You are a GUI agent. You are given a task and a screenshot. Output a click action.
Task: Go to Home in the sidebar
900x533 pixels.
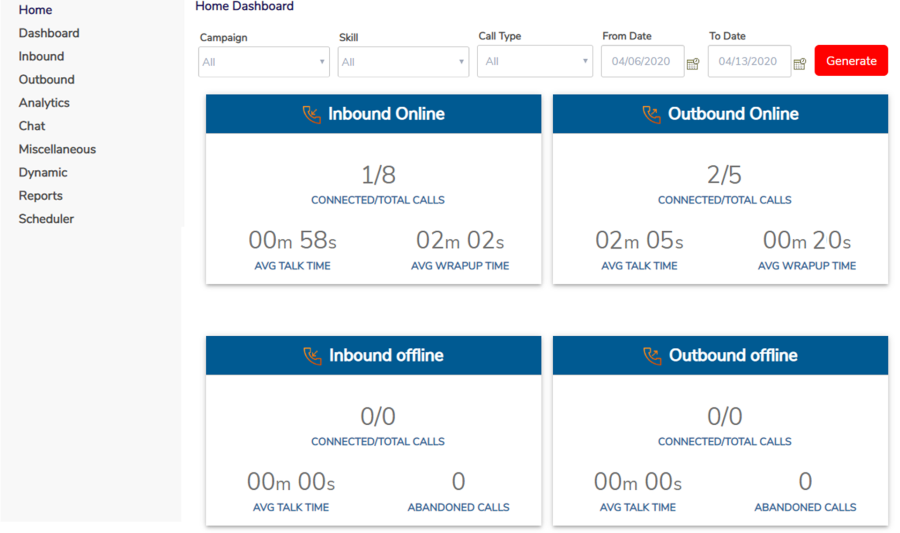(x=35, y=10)
